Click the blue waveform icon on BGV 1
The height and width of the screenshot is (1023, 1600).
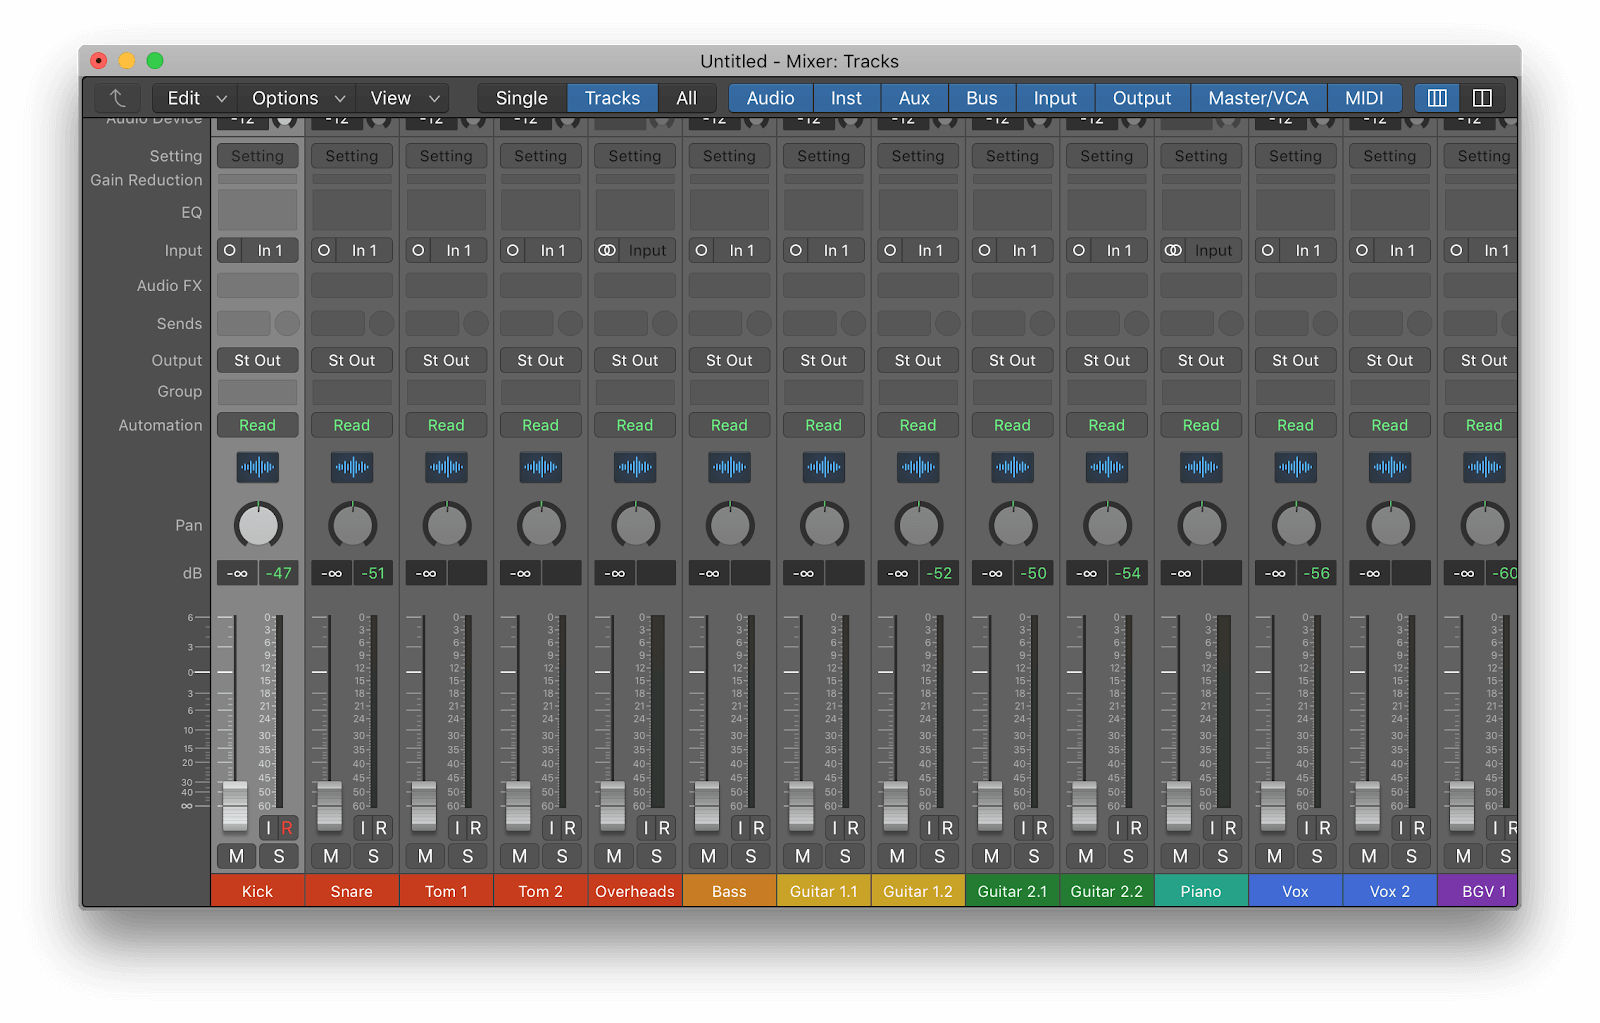coord(1484,467)
